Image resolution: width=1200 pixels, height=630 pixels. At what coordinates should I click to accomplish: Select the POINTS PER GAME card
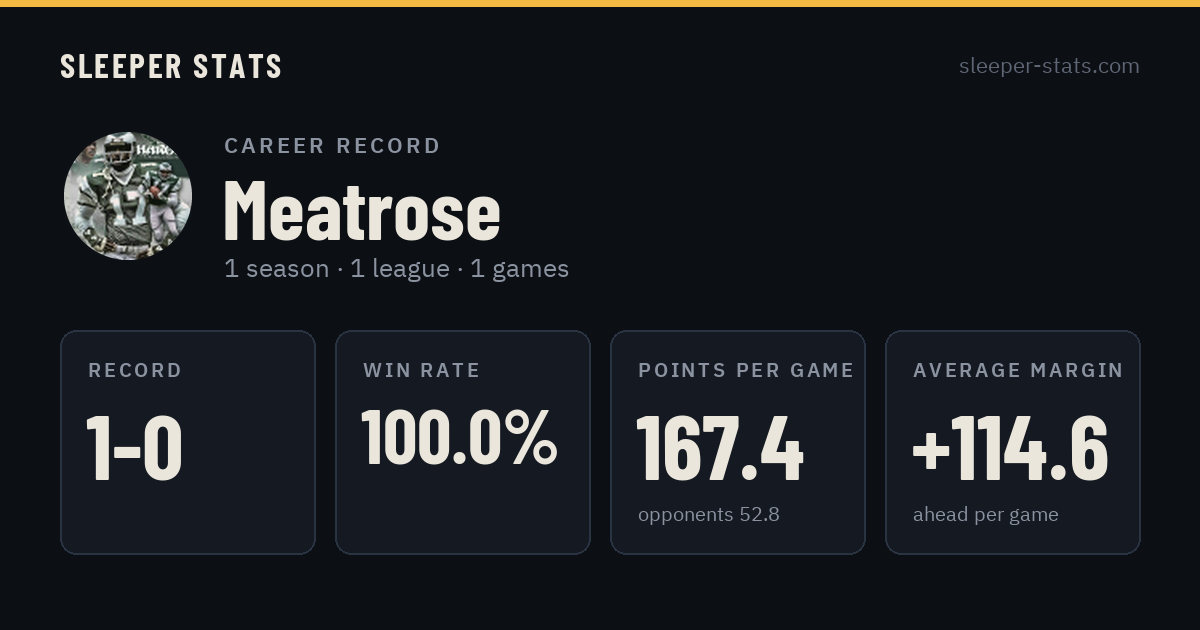coord(738,442)
